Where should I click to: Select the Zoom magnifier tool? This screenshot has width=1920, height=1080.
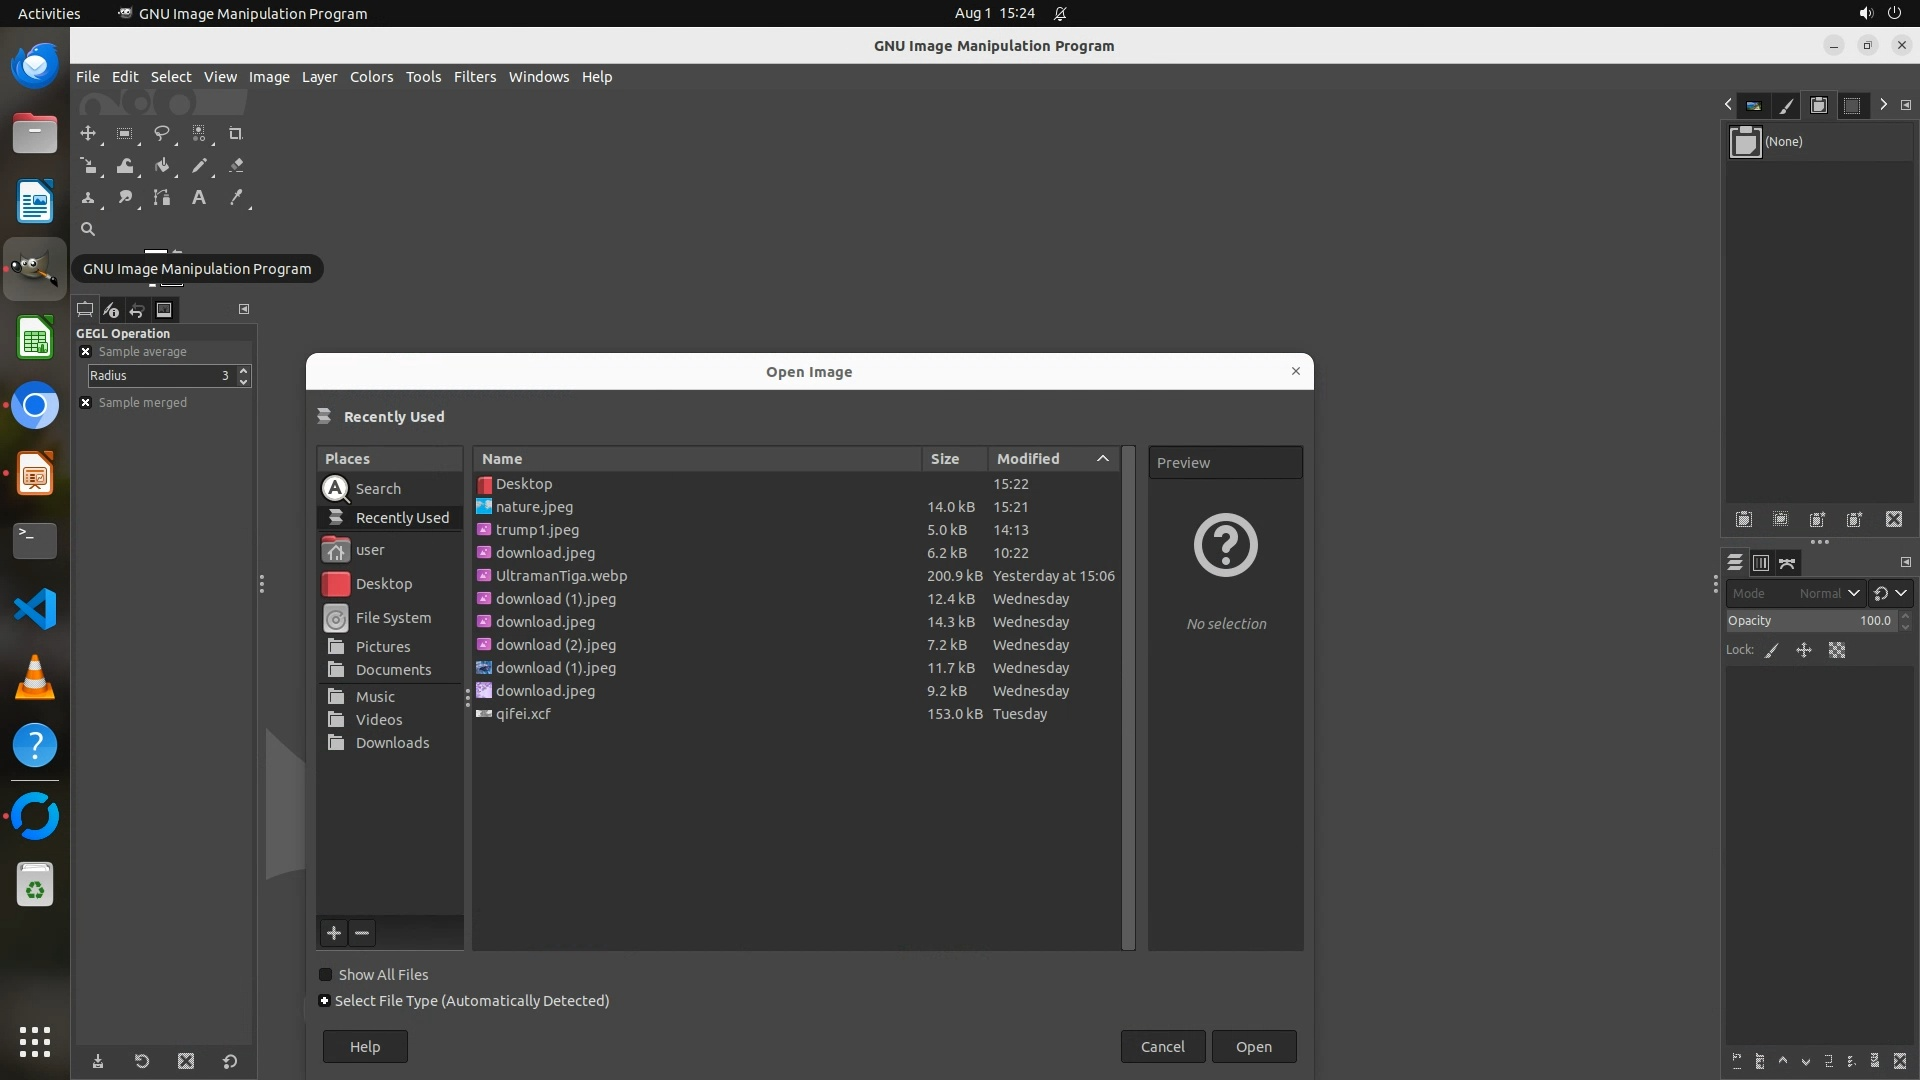pyautogui.click(x=88, y=230)
